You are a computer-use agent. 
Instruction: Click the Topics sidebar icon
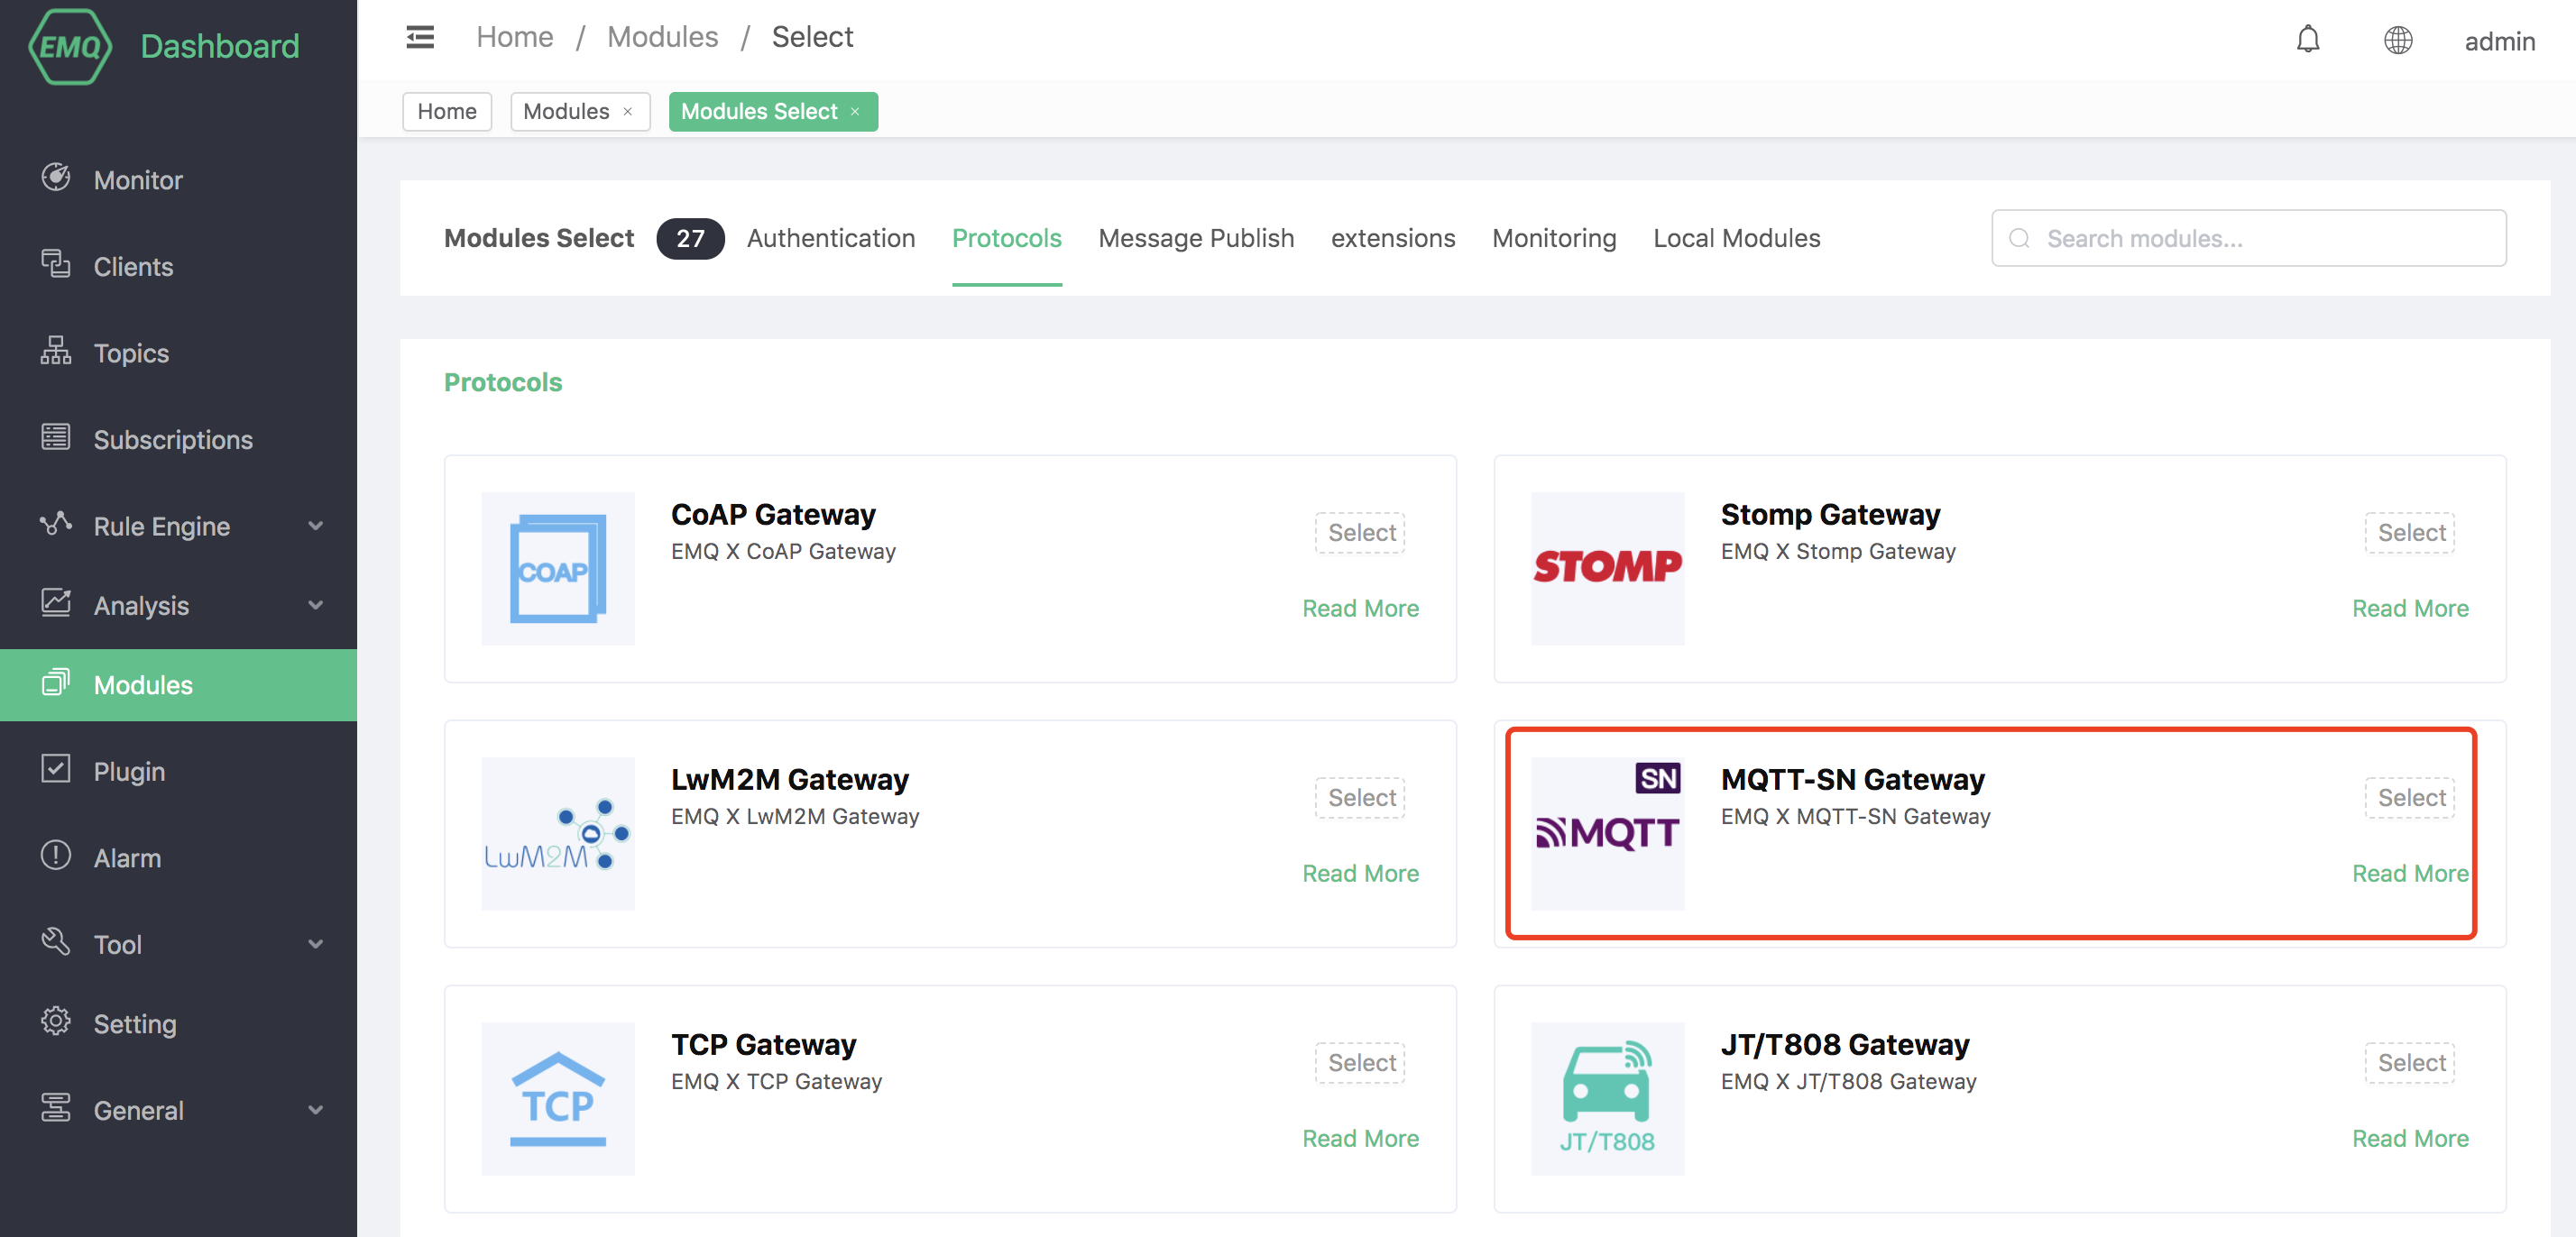coord(56,350)
